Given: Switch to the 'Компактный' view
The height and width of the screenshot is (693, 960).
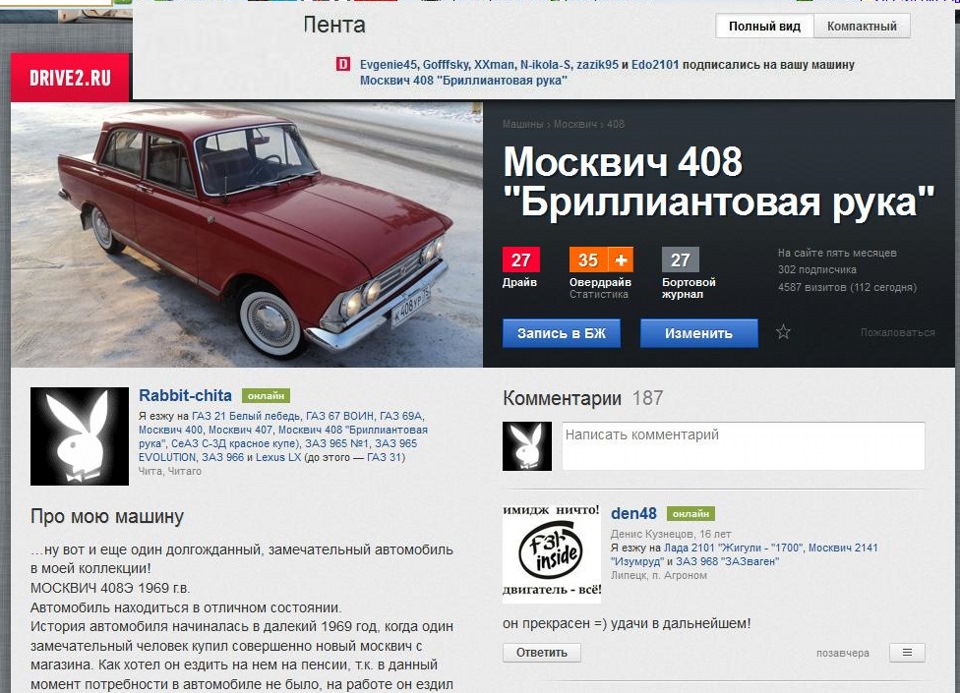Looking at the screenshot, I should point(861,26).
